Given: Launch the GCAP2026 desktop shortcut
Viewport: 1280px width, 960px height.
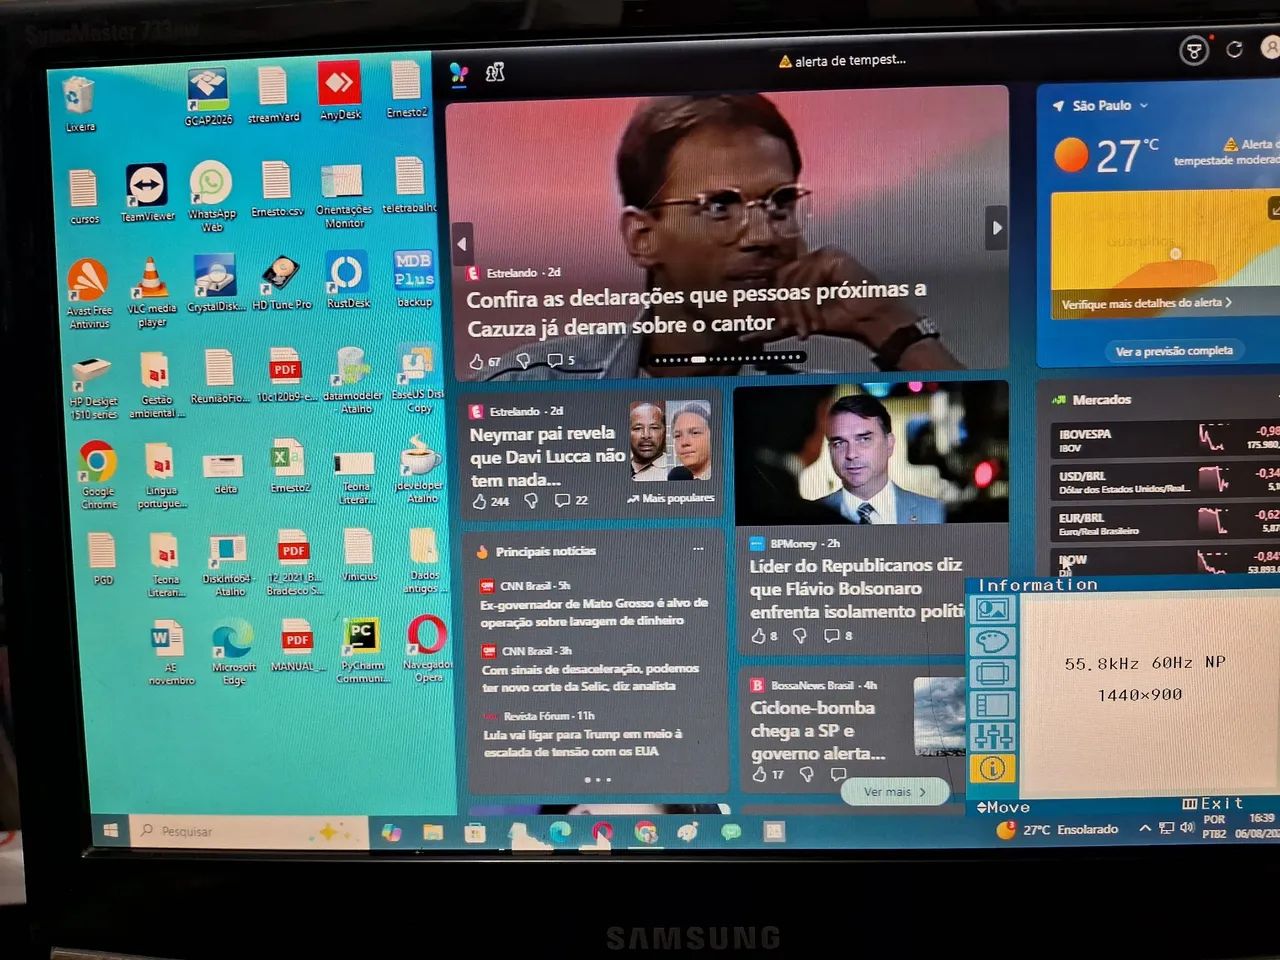Looking at the screenshot, I should [x=208, y=97].
